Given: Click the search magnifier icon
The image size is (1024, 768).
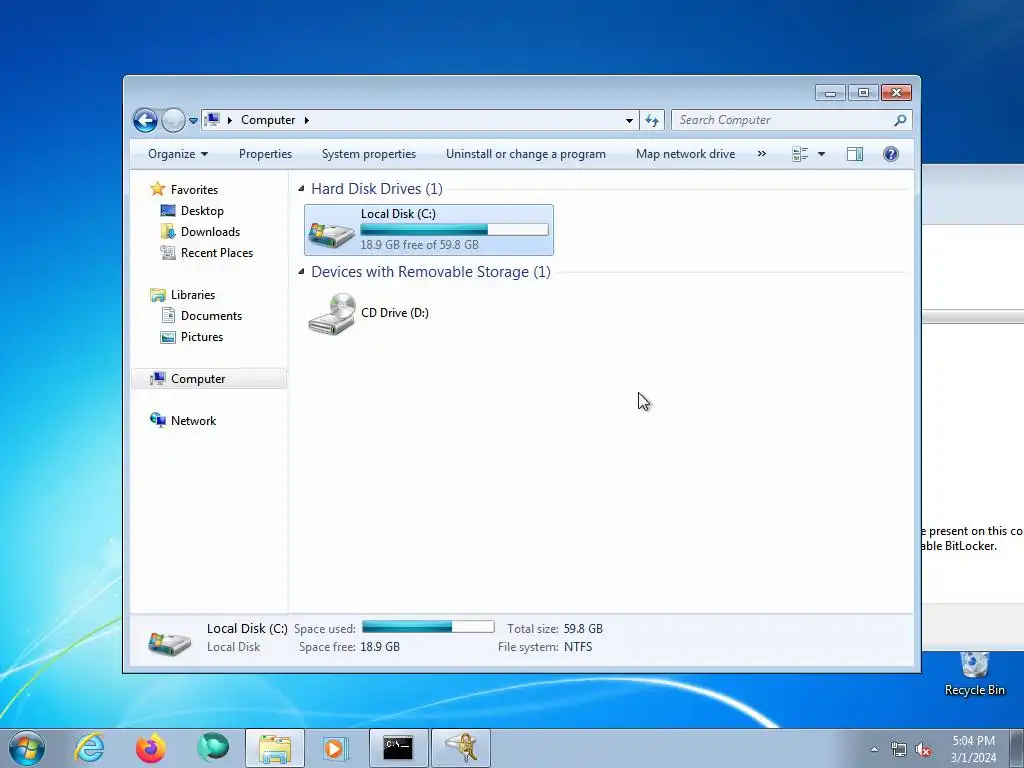Looking at the screenshot, I should (901, 120).
